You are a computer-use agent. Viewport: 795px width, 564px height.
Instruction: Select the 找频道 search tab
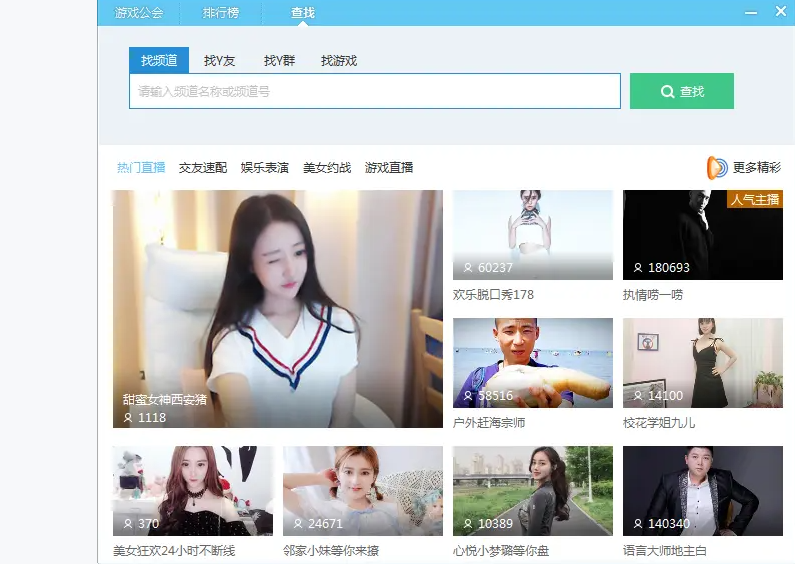tap(159, 60)
